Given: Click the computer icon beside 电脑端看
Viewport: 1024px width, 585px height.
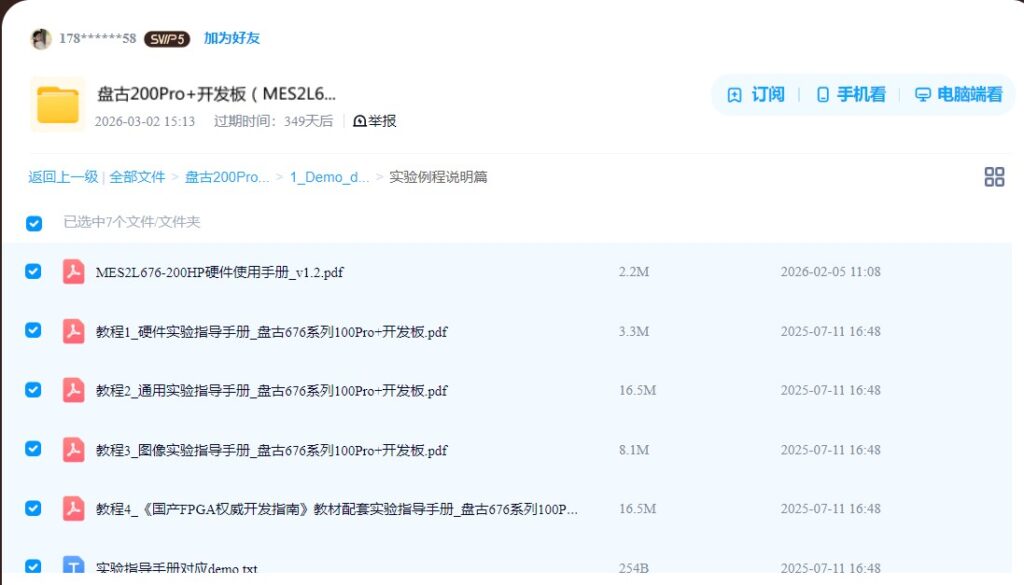Looking at the screenshot, I should pyautogui.click(x=922, y=94).
